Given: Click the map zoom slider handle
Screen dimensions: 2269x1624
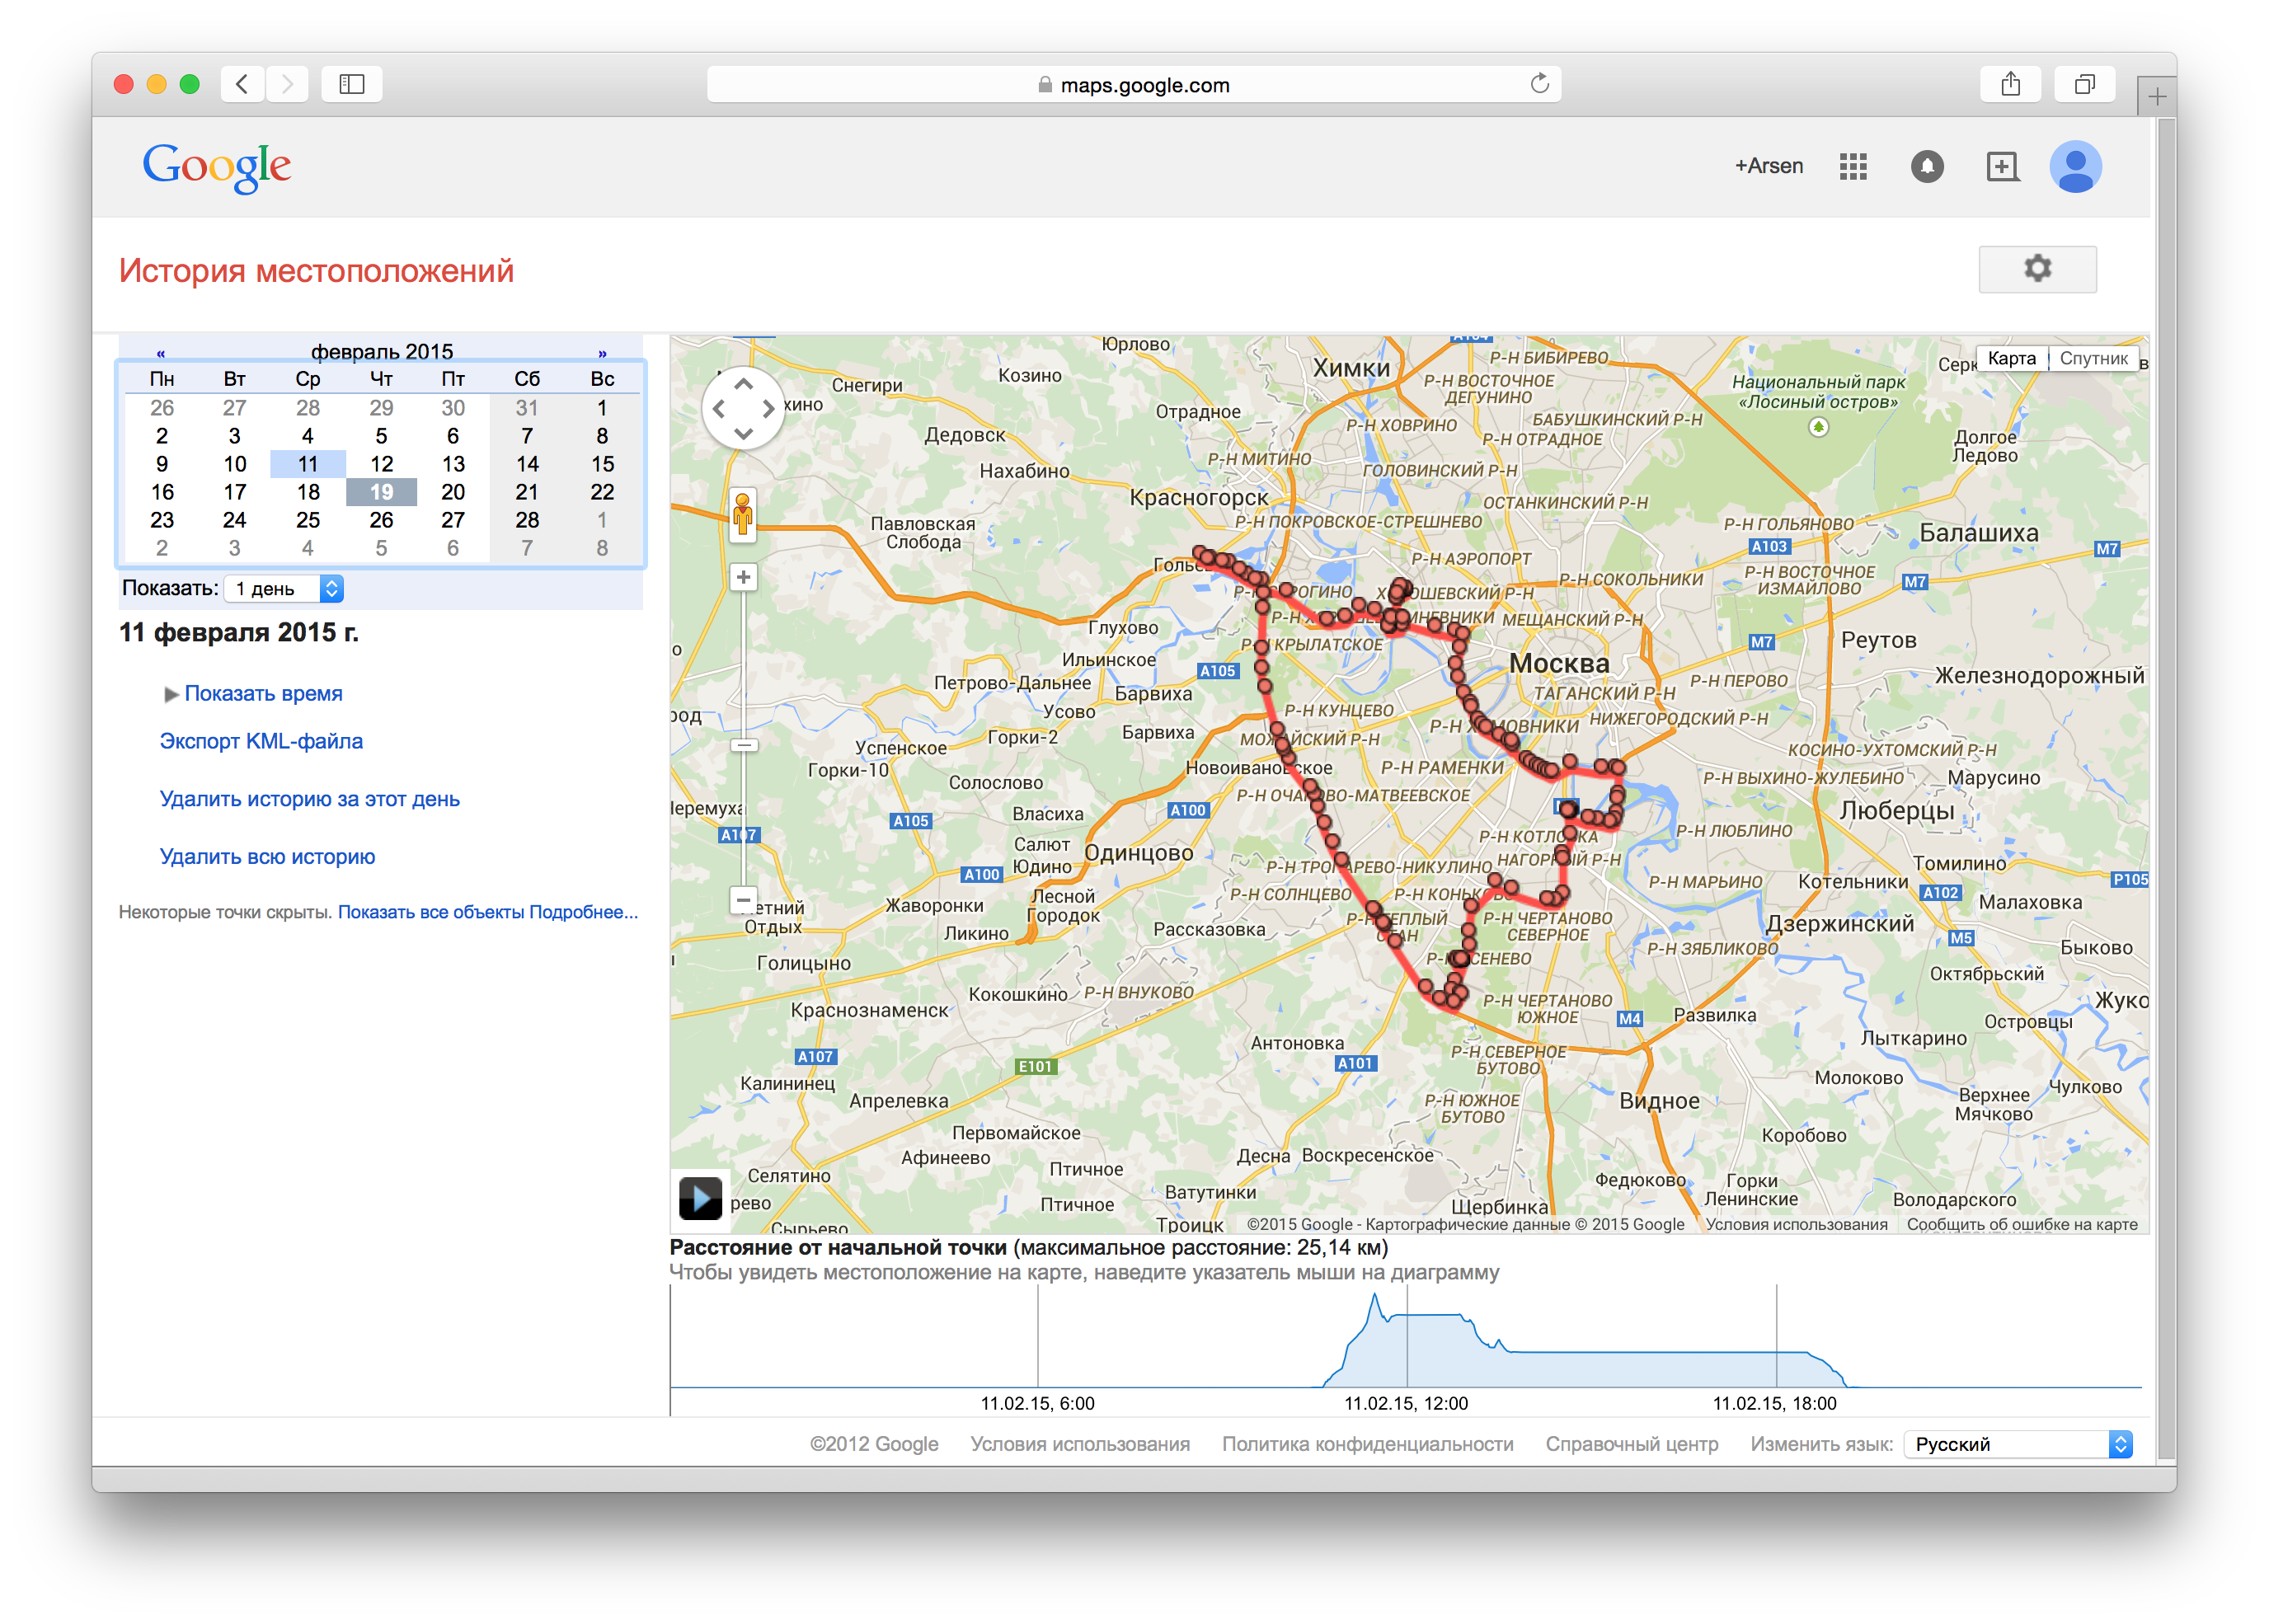Looking at the screenshot, I should pos(742,746).
